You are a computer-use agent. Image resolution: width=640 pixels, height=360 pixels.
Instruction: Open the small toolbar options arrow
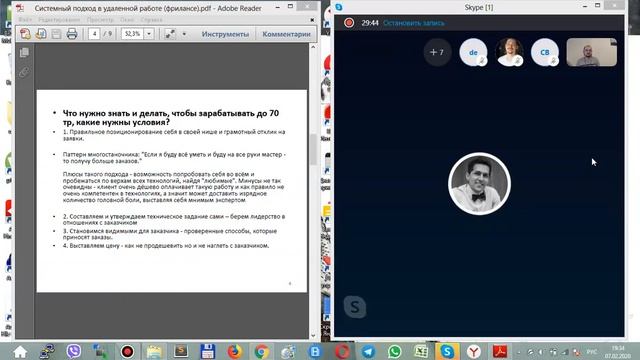[x=184, y=34]
